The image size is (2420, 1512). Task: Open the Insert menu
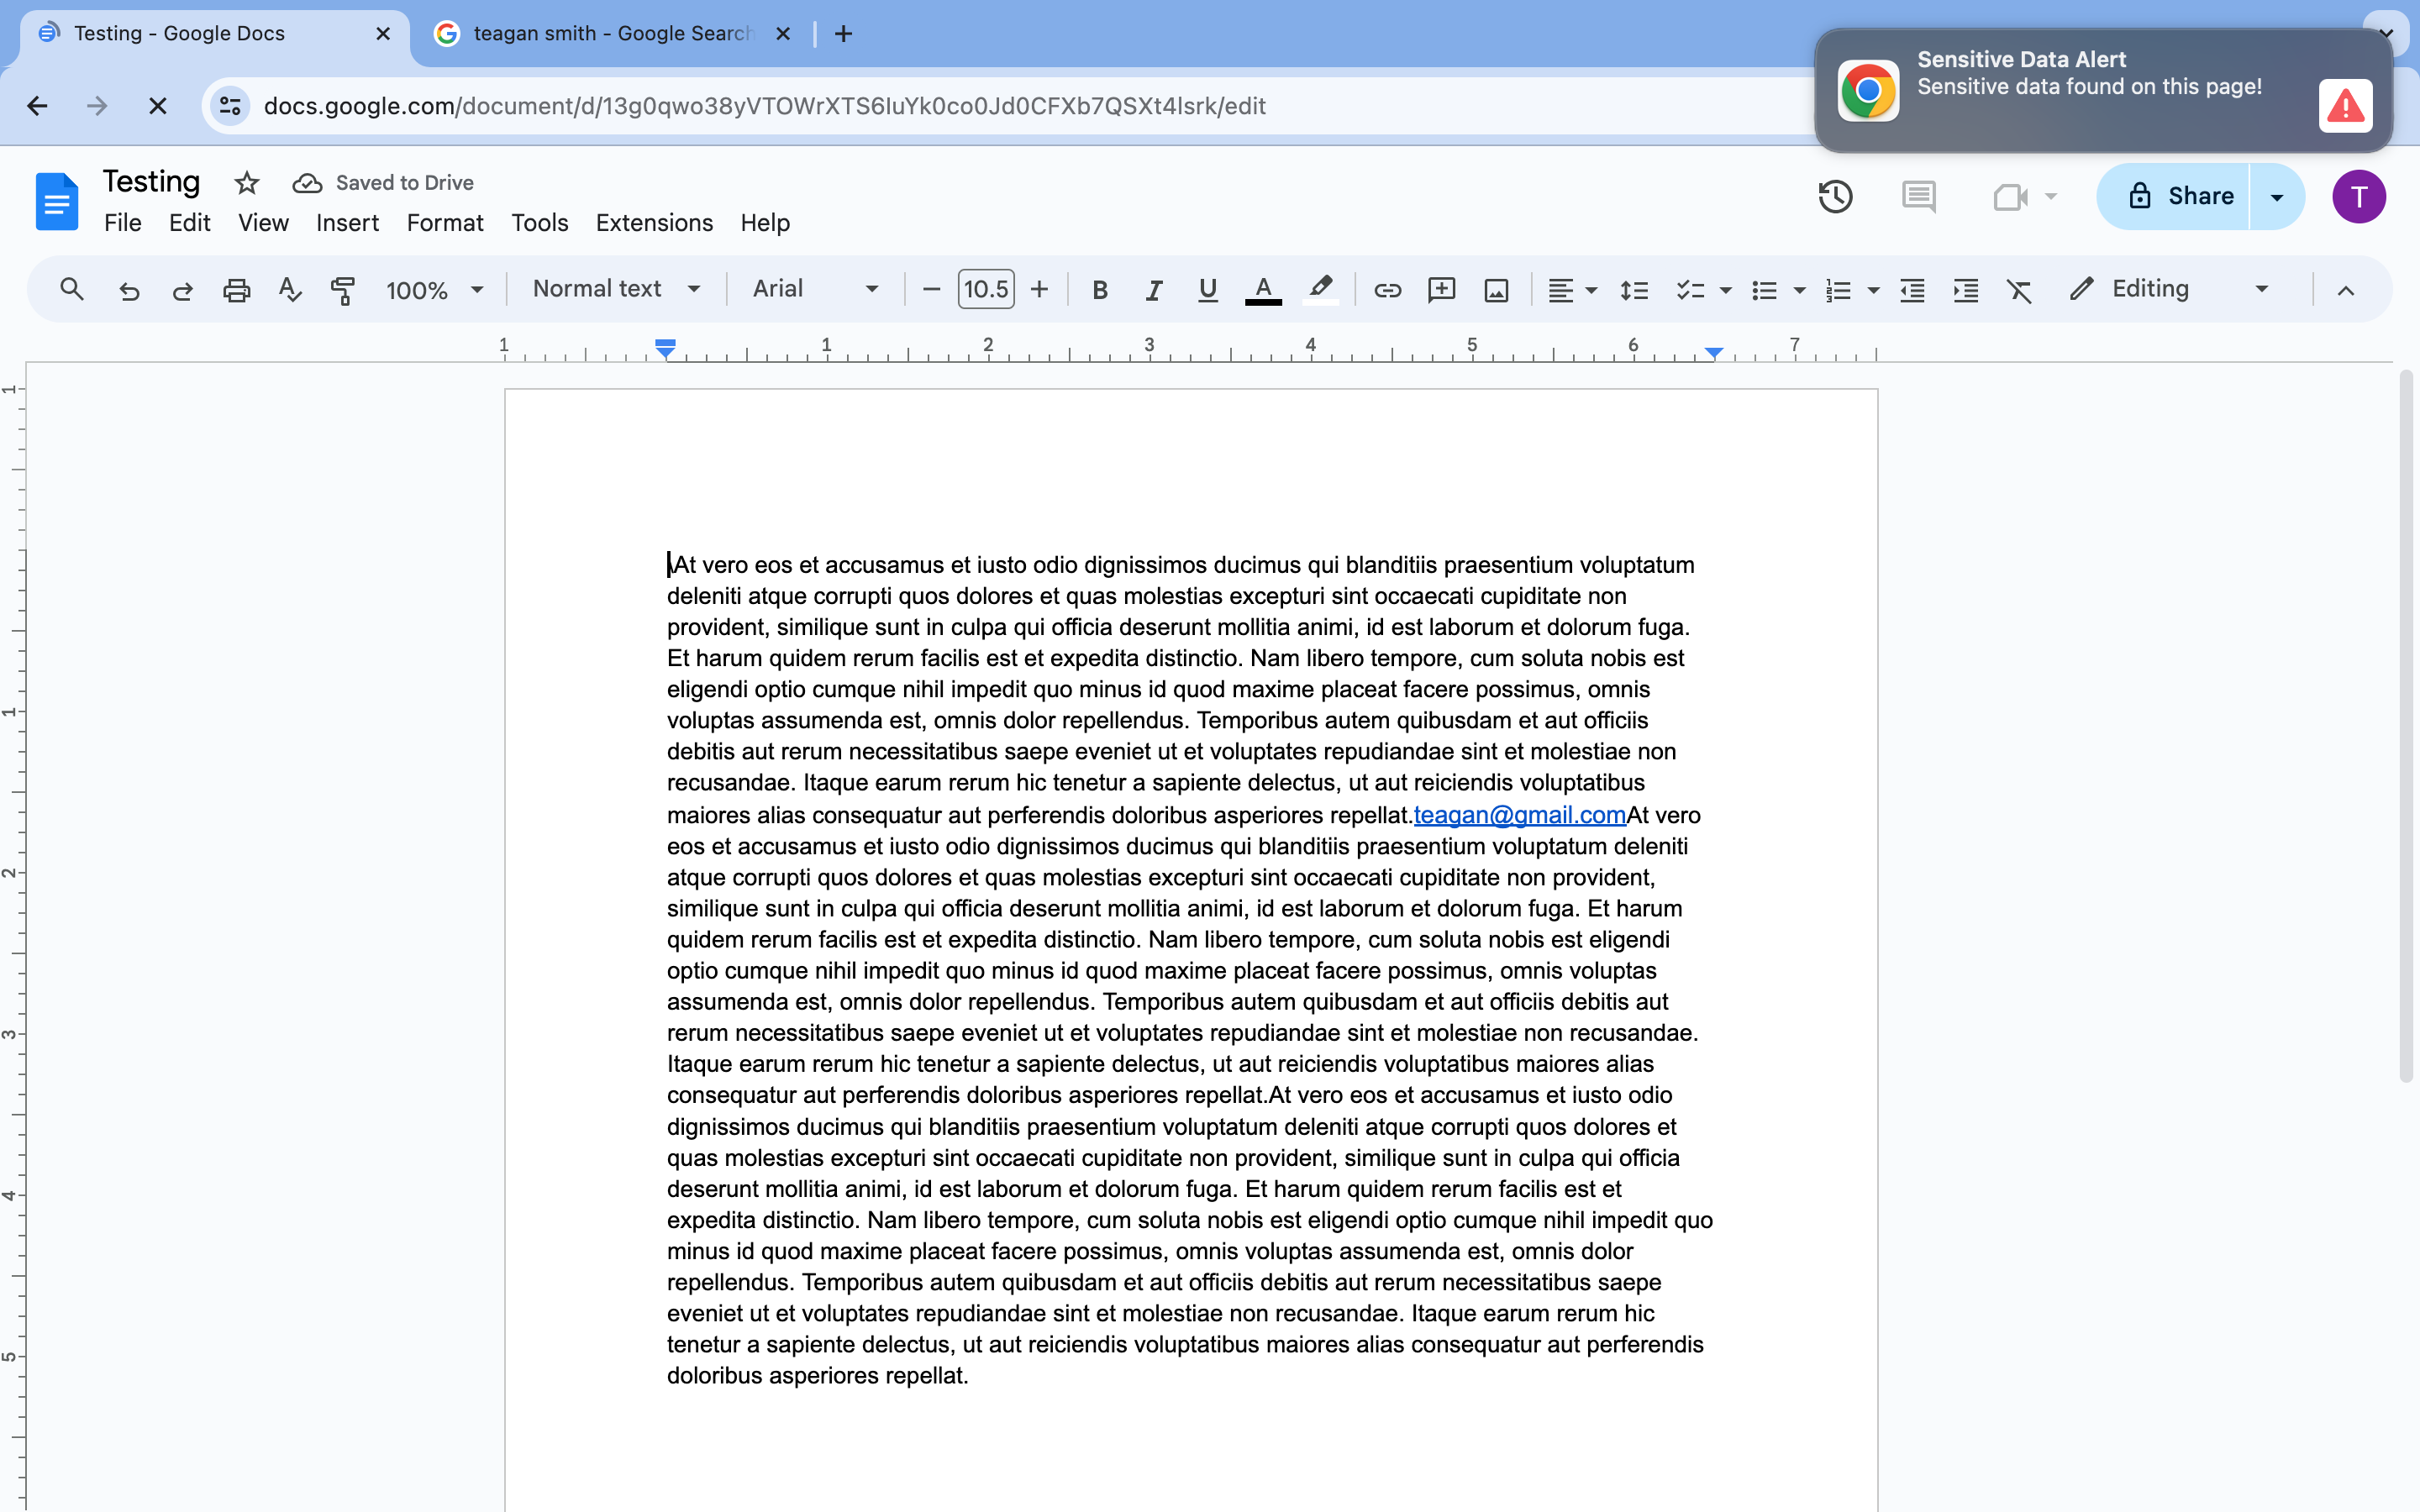coord(347,223)
